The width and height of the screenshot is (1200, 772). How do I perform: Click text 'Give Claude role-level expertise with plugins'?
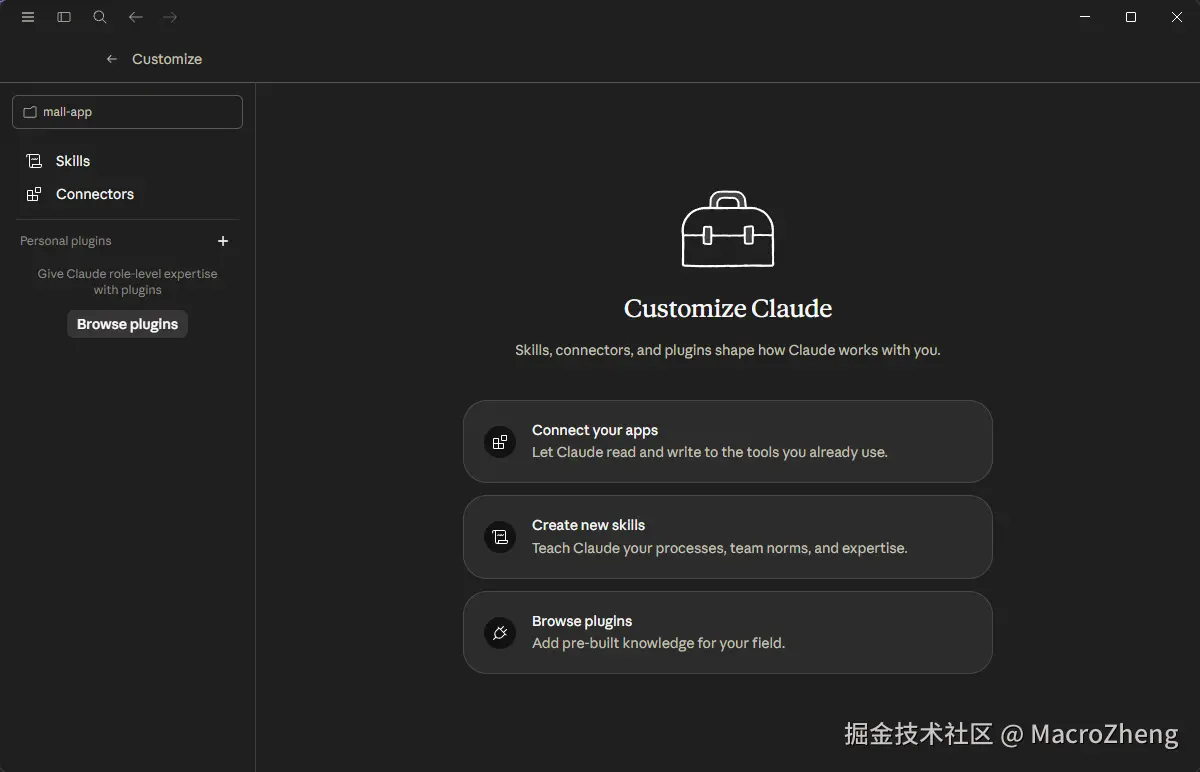click(127, 282)
